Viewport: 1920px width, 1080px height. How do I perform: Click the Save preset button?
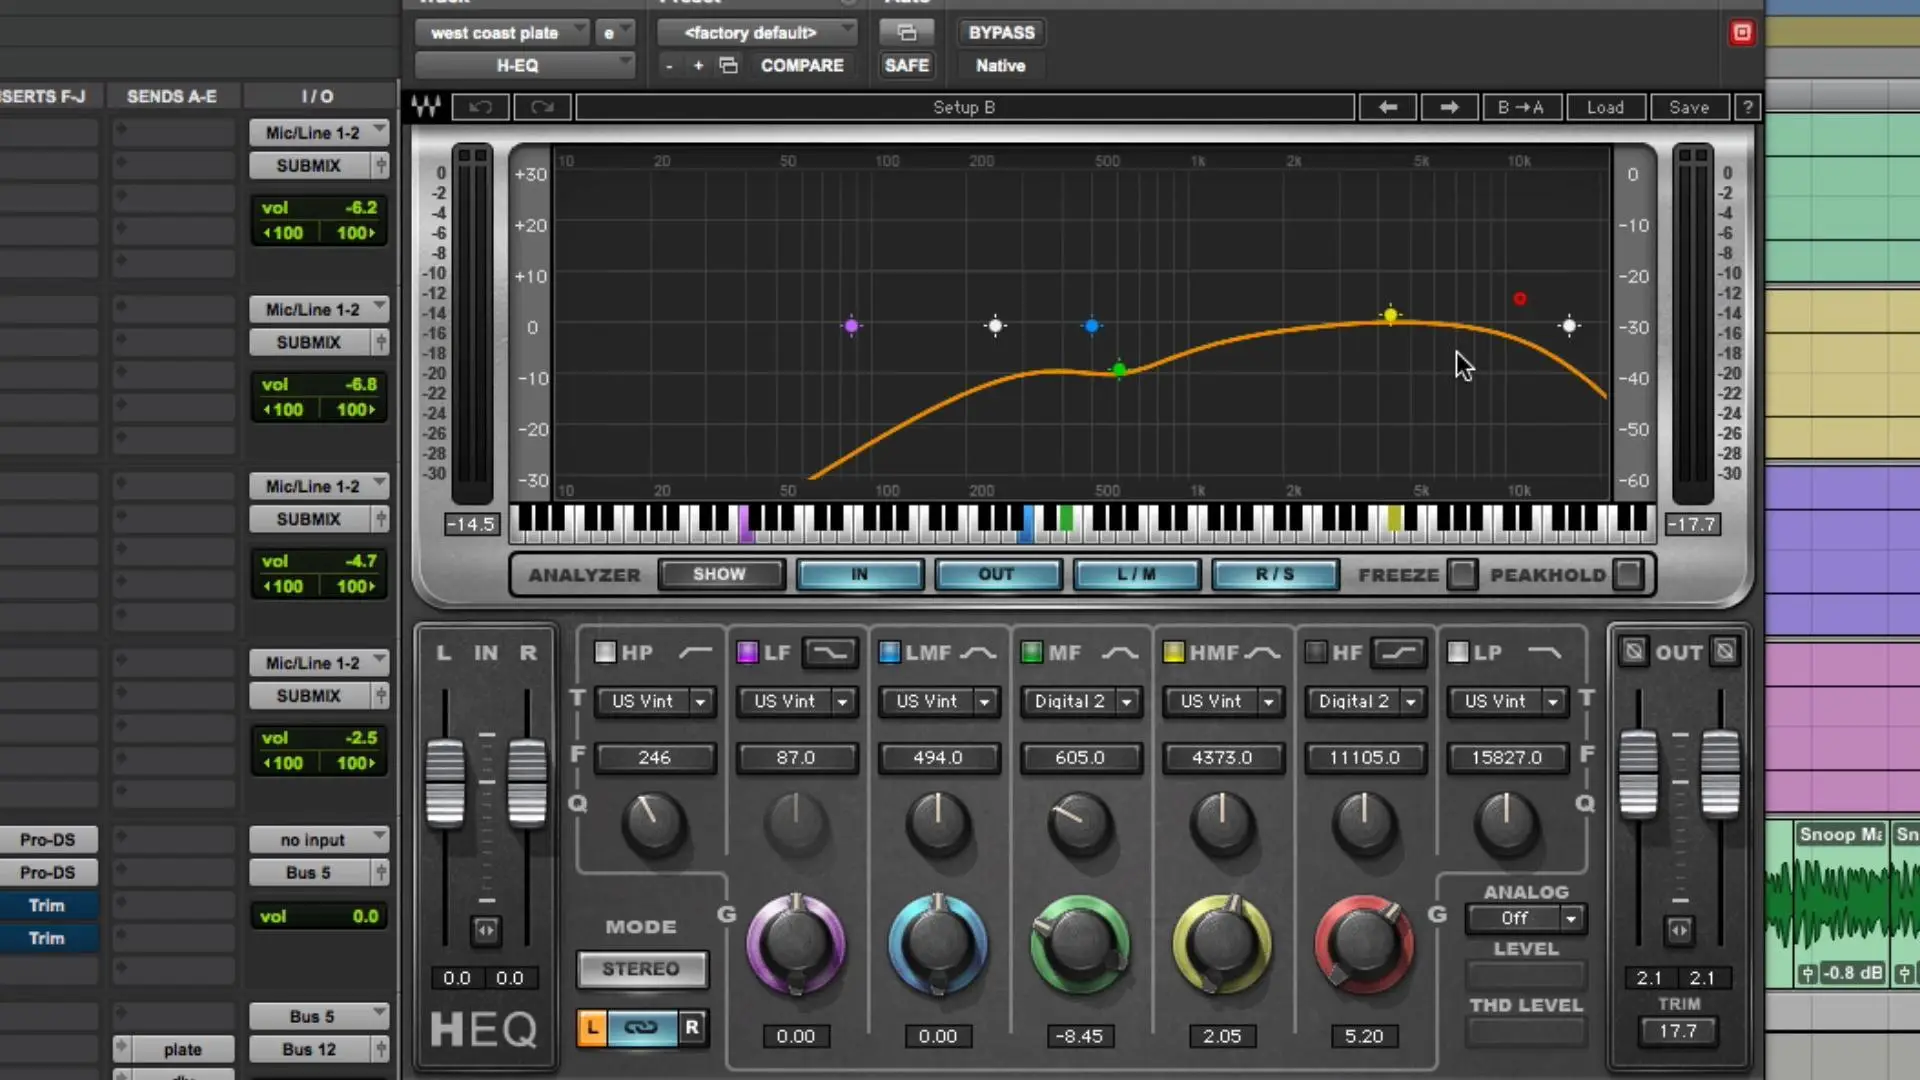click(1689, 107)
